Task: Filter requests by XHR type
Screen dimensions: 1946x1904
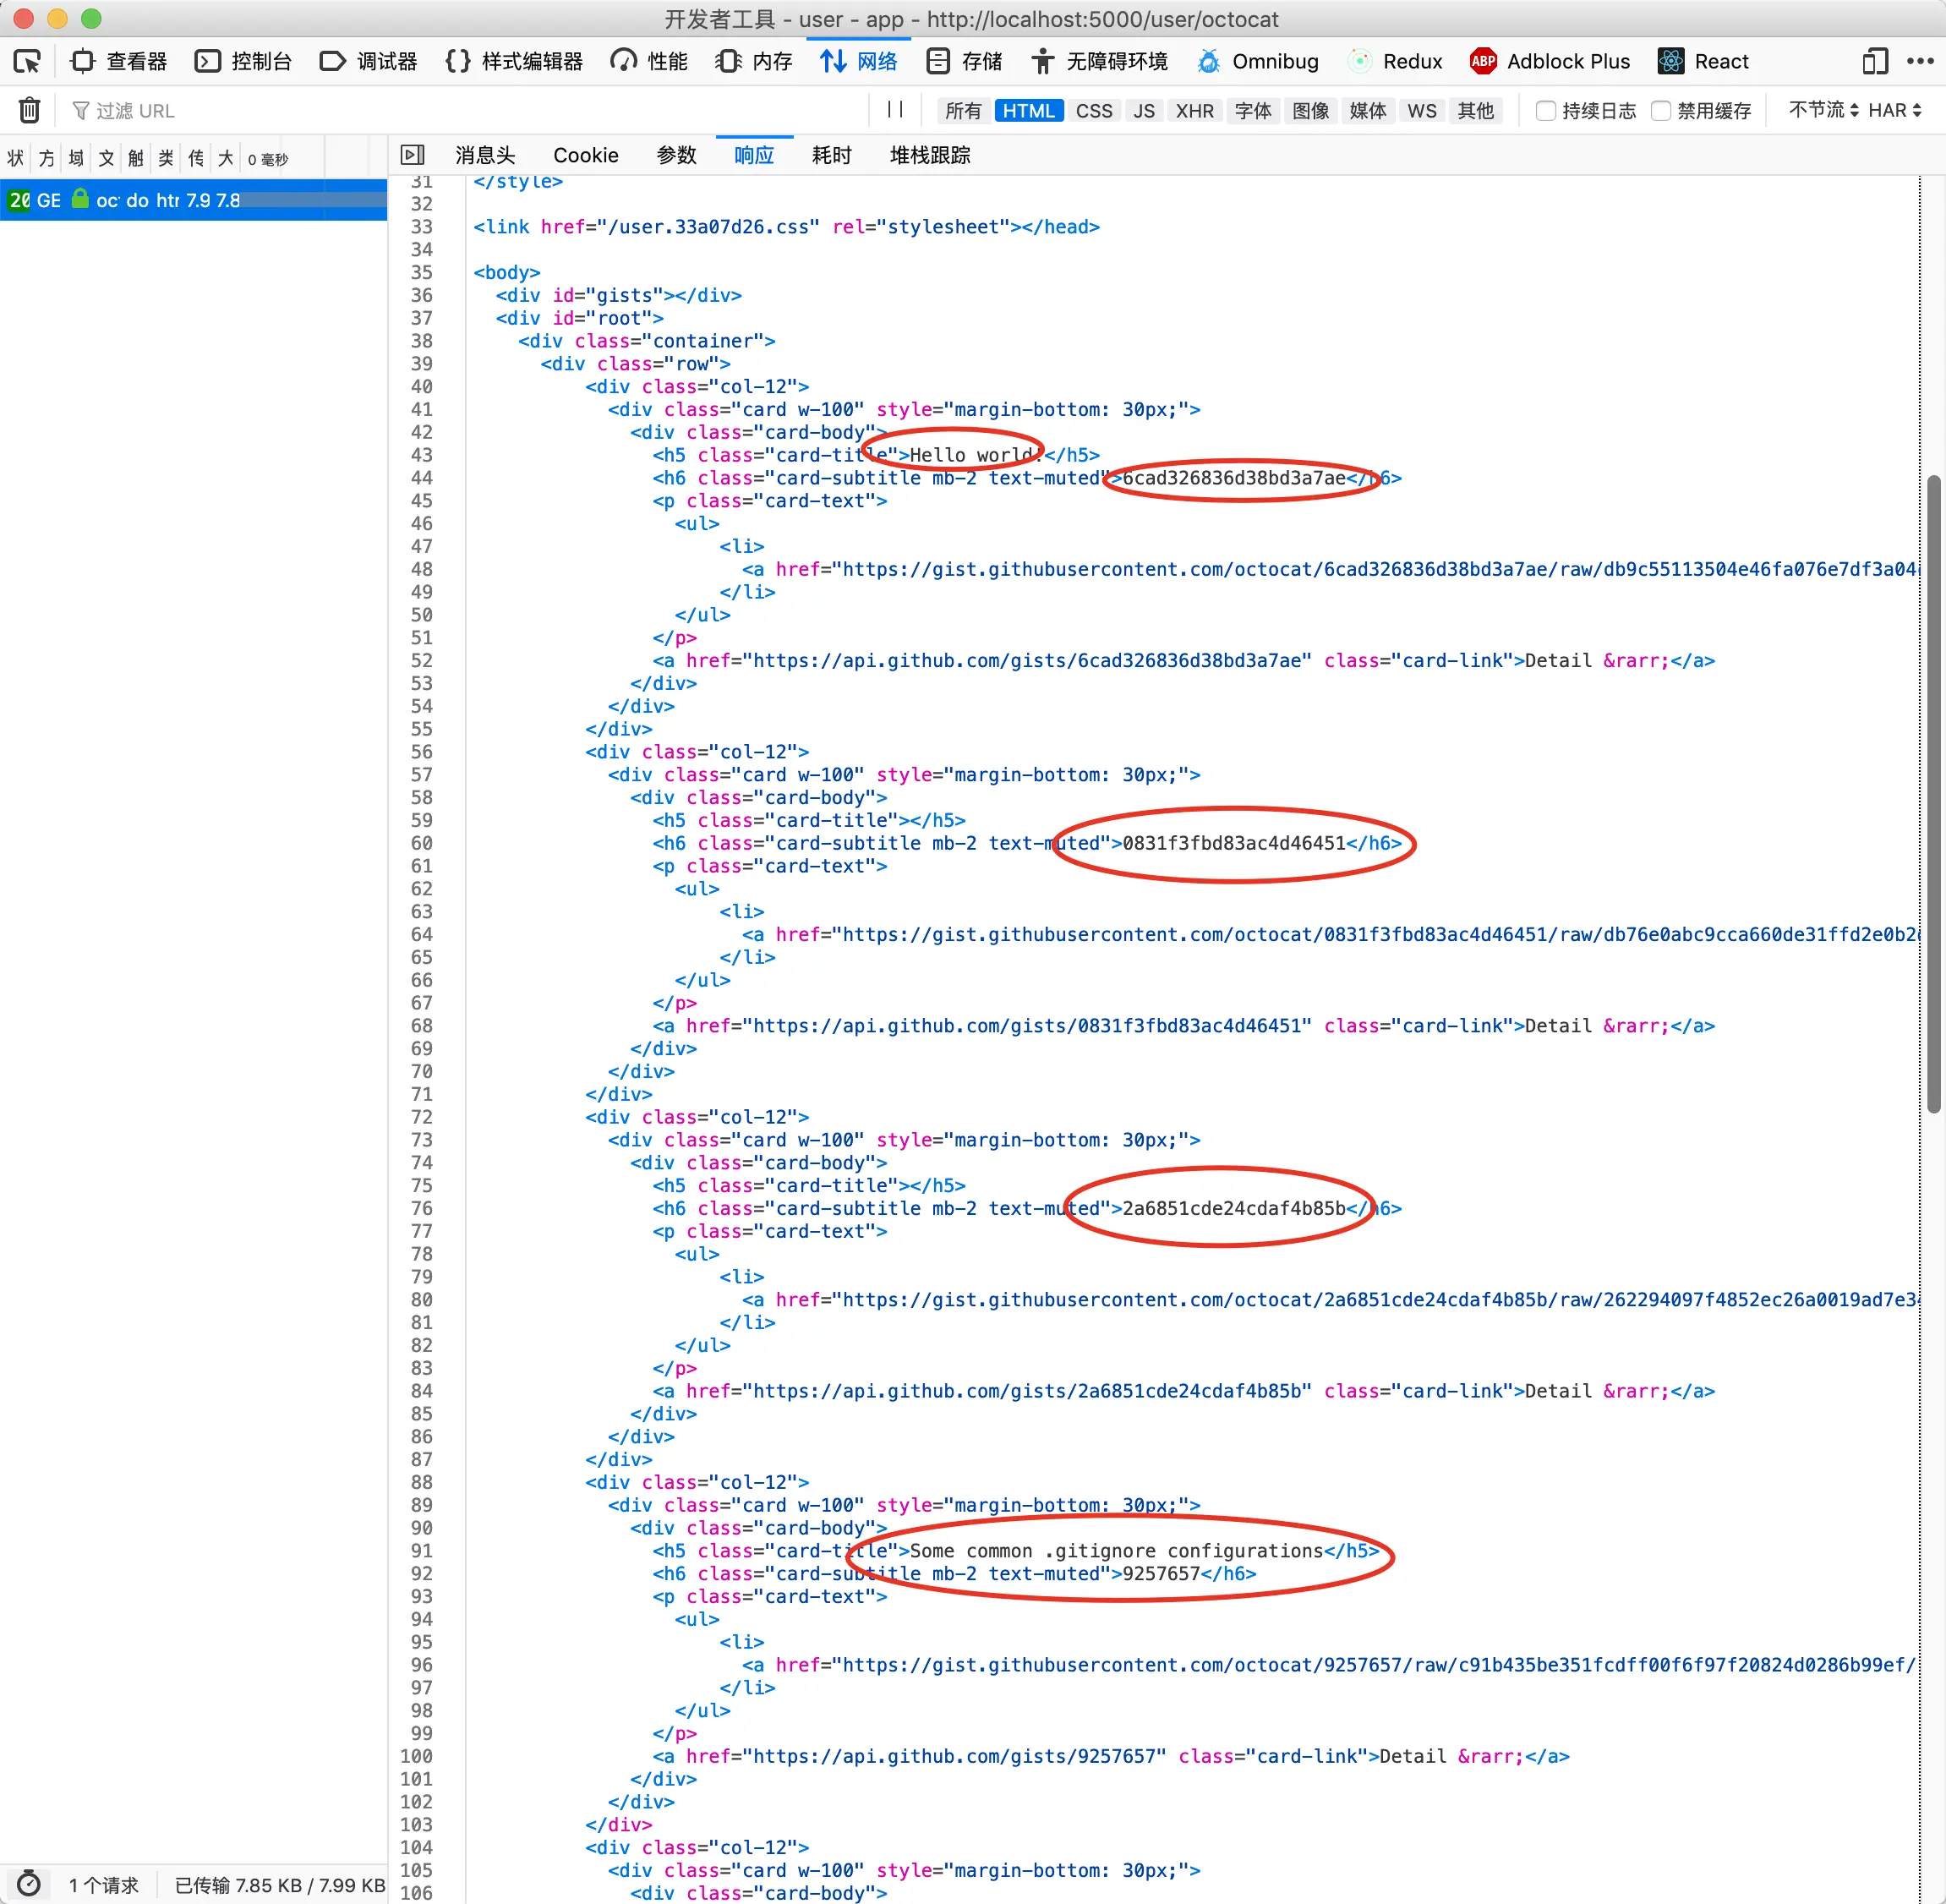Action: pos(1194,111)
